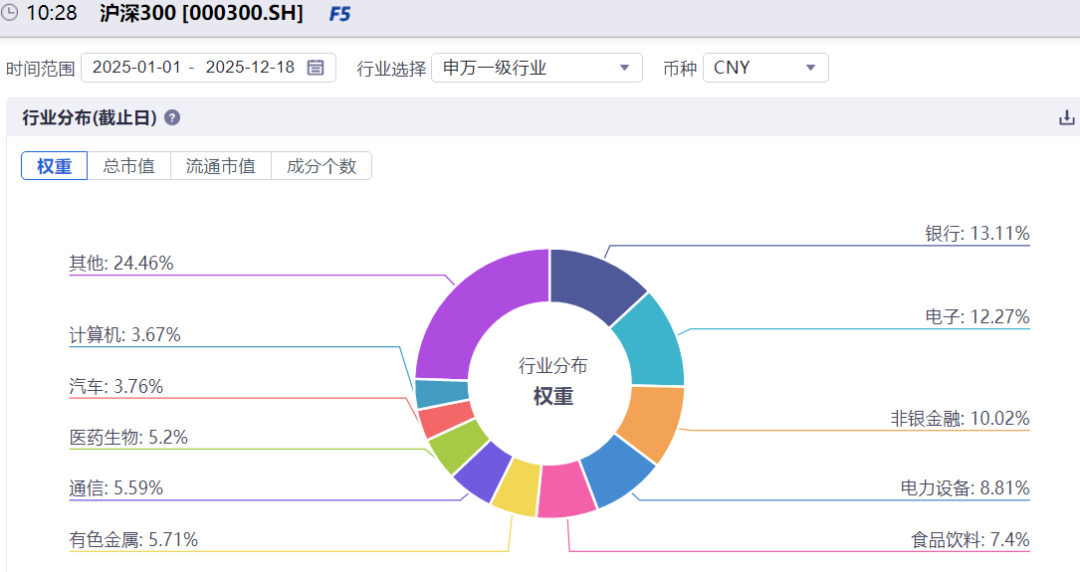Viewport: 1080px width, 572px height.
Task: Click the indigo 通信 donut segment
Action: tap(481, 473)
